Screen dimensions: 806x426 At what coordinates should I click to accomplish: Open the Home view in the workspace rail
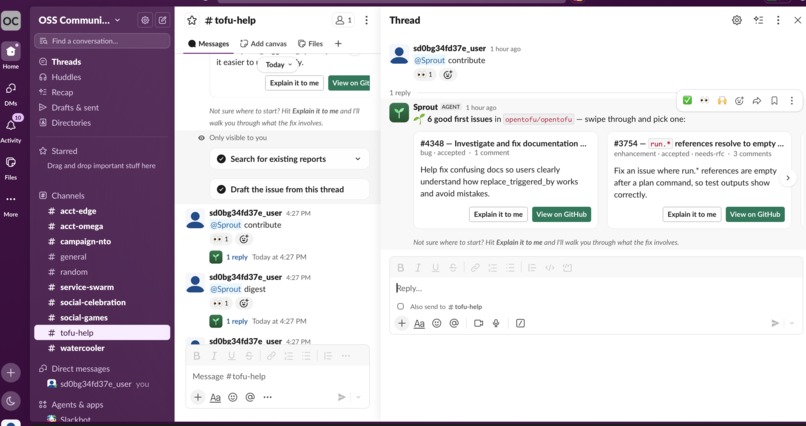point(11,51)
